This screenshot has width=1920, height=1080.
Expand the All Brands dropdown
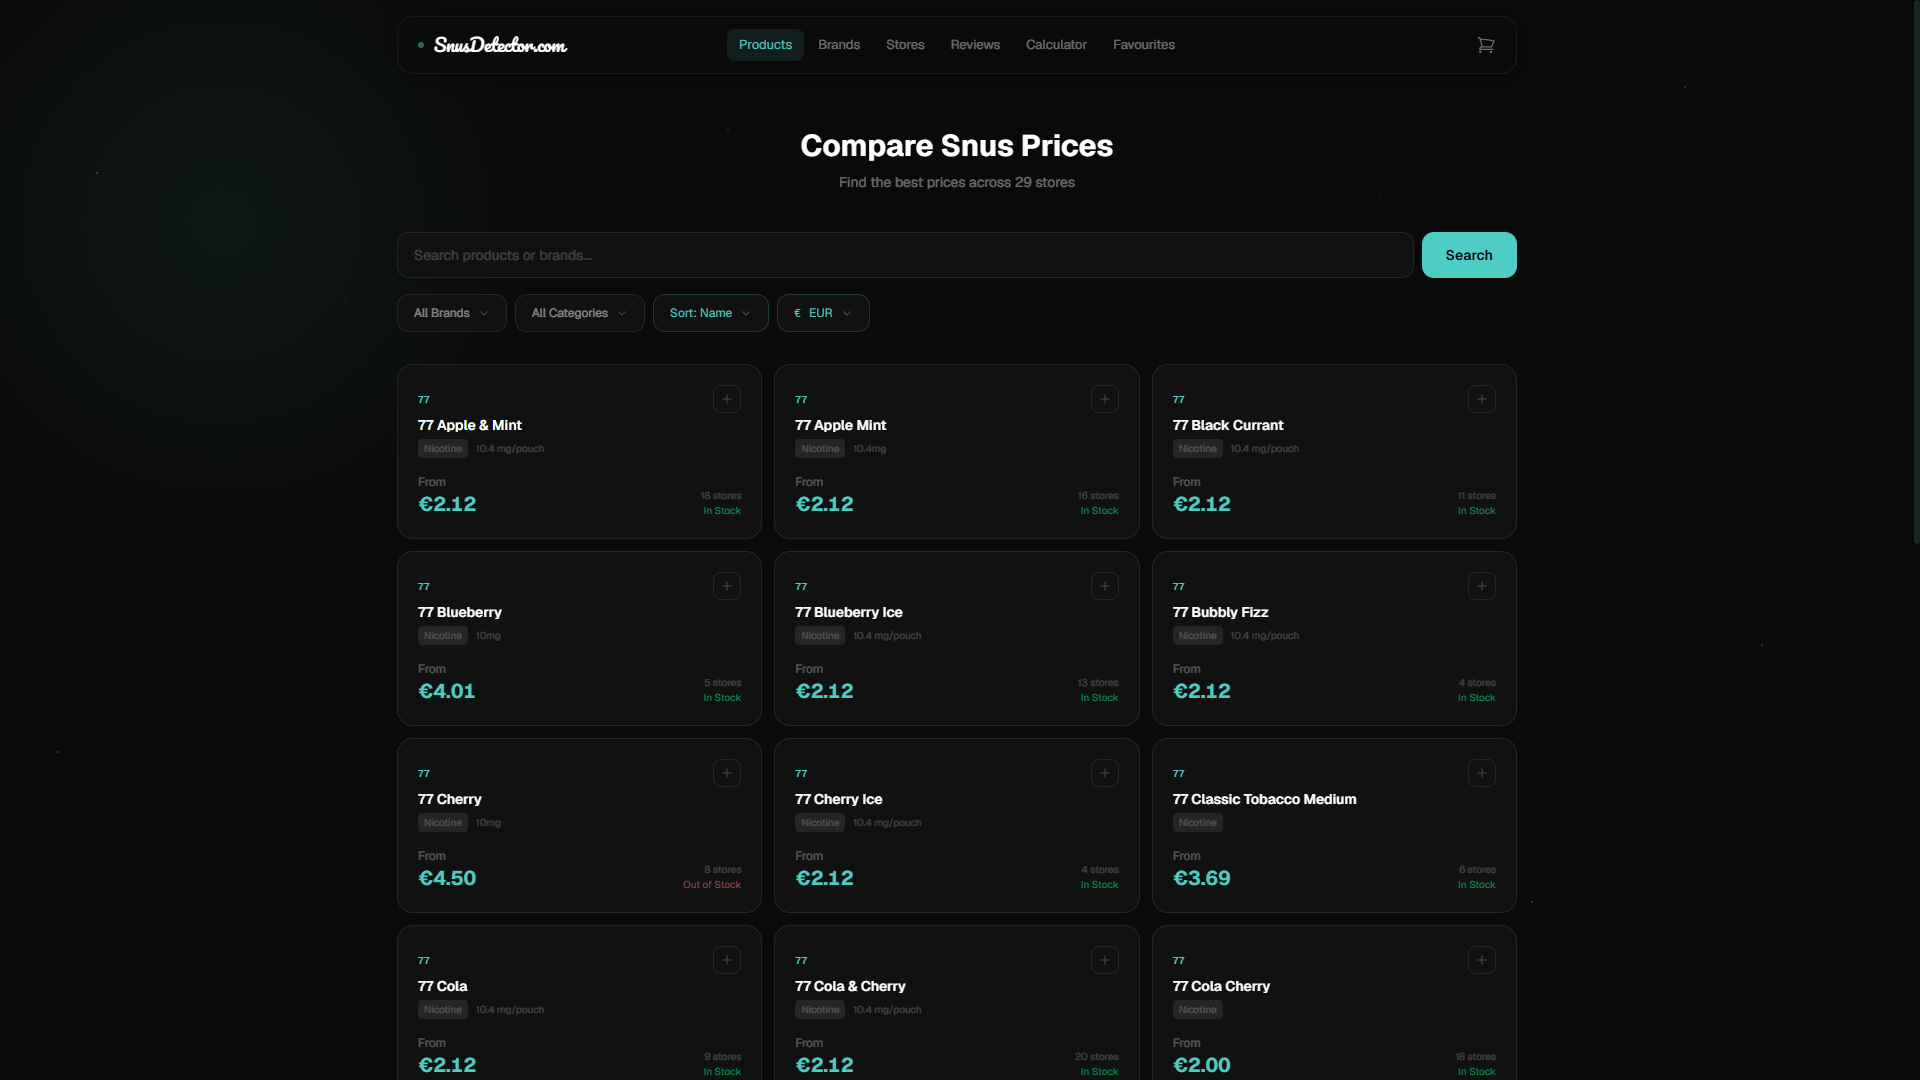(x=451, y=313)
